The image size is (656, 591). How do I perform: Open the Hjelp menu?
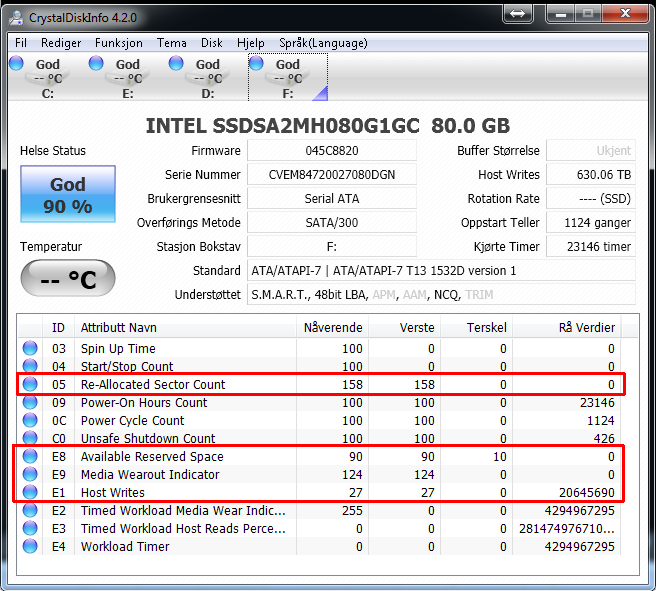coord(251,43)
